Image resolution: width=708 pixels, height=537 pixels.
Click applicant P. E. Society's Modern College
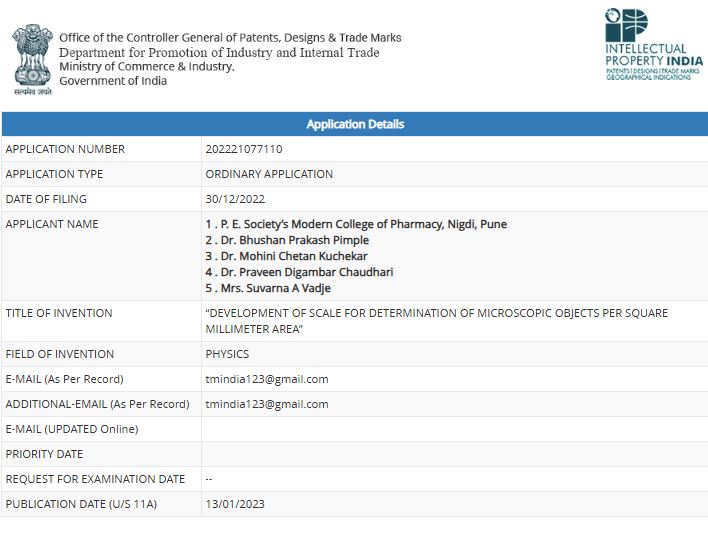[x=356, y=224]
